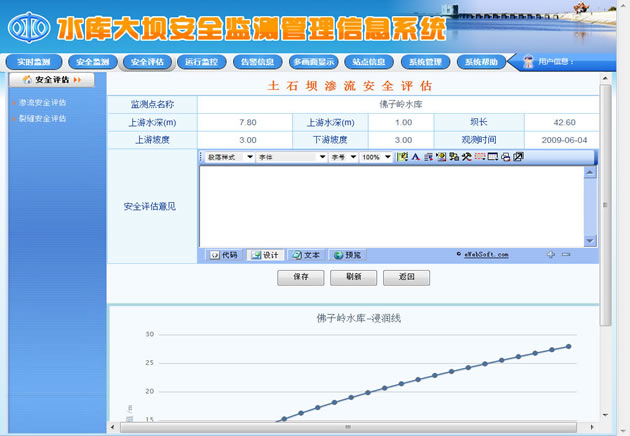Click the 上游坡度 value 3.00
Viewport: 630px width, 436px height.
[248, 140]
